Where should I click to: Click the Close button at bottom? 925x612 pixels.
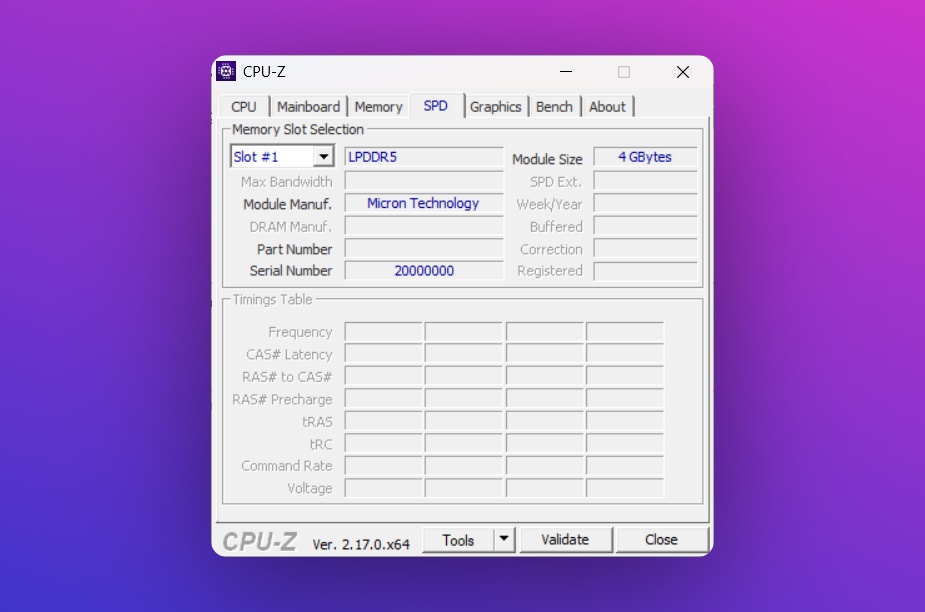(x=661, y=539)
